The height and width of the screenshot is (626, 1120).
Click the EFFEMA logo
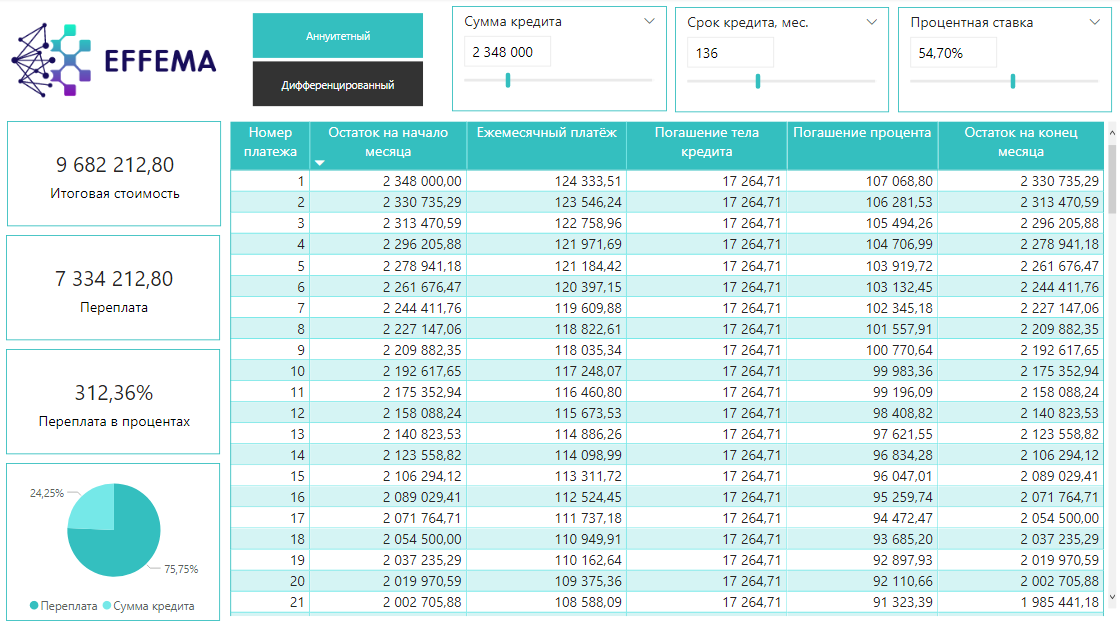point(114,60)
